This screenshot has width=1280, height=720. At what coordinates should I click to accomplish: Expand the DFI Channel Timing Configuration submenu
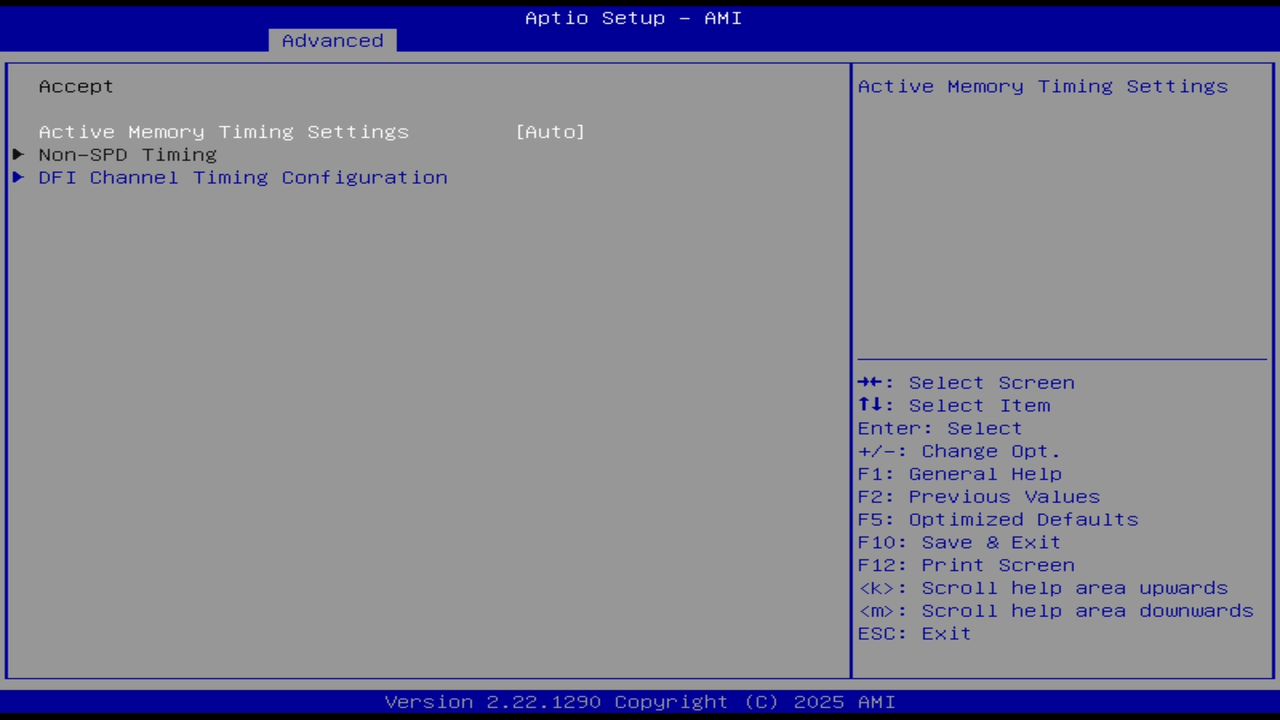[x=243, y=177]
